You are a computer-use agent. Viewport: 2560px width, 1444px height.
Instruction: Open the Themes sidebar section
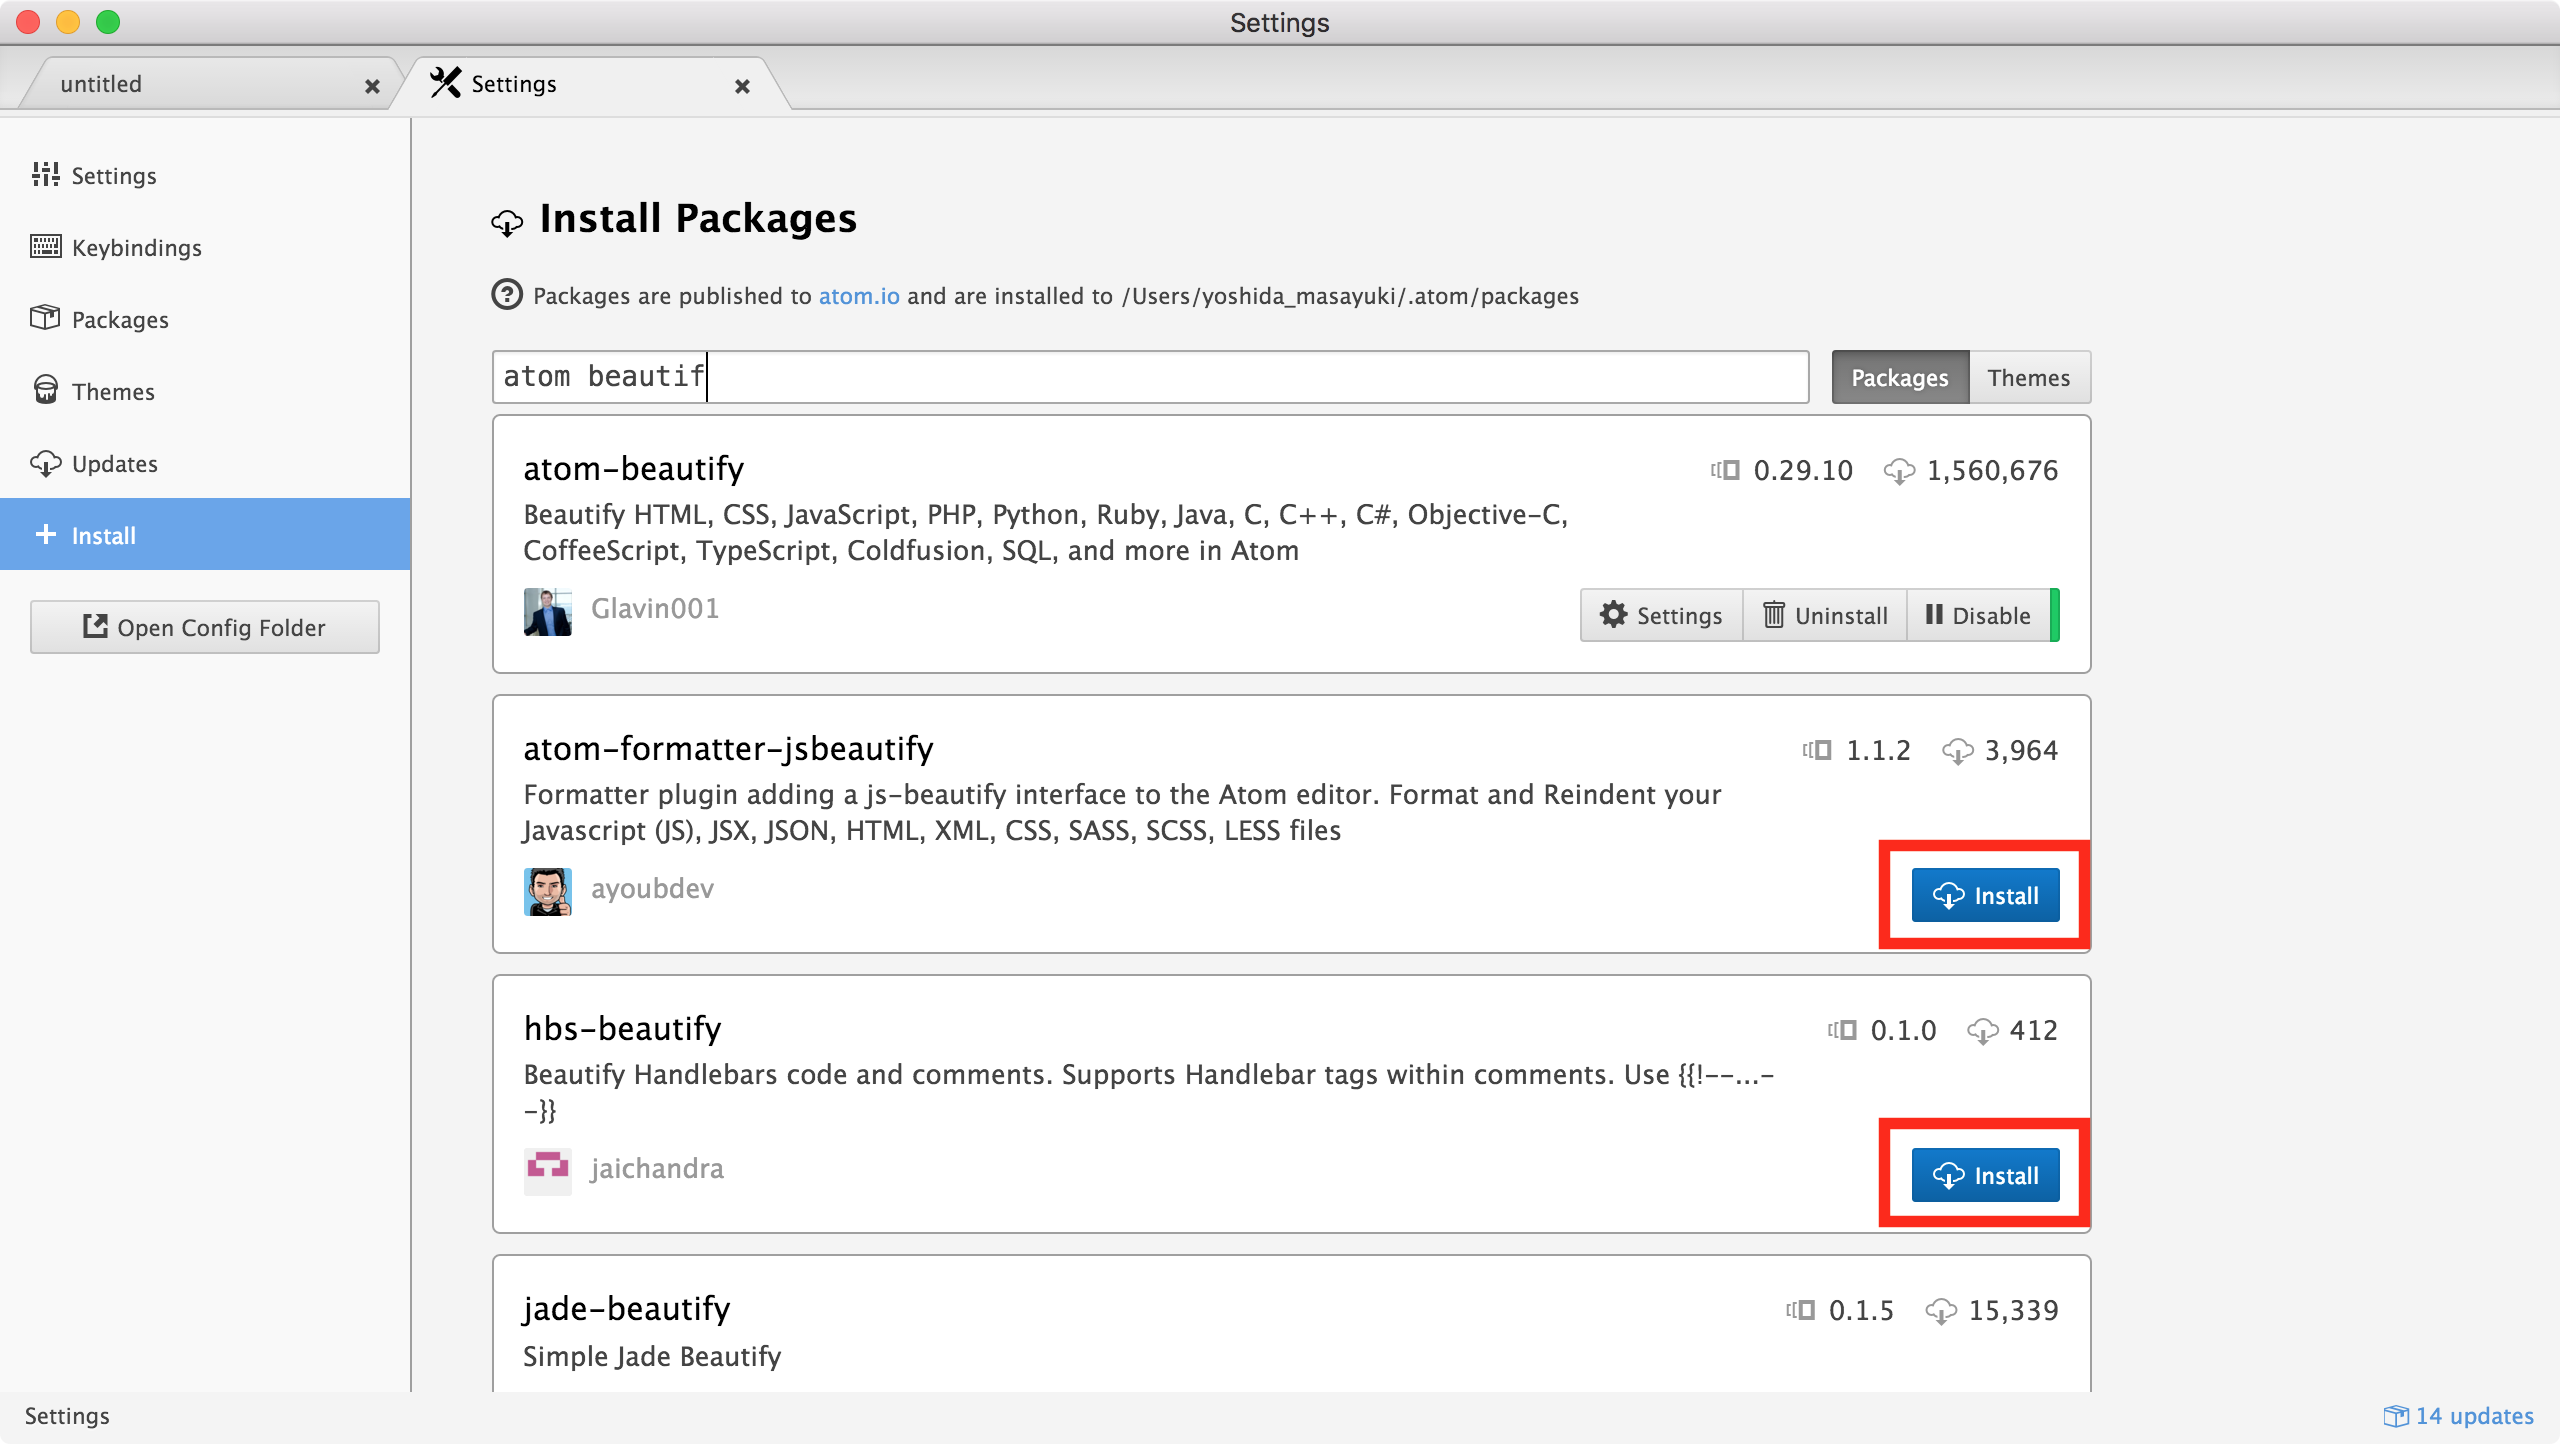point(205,391)
